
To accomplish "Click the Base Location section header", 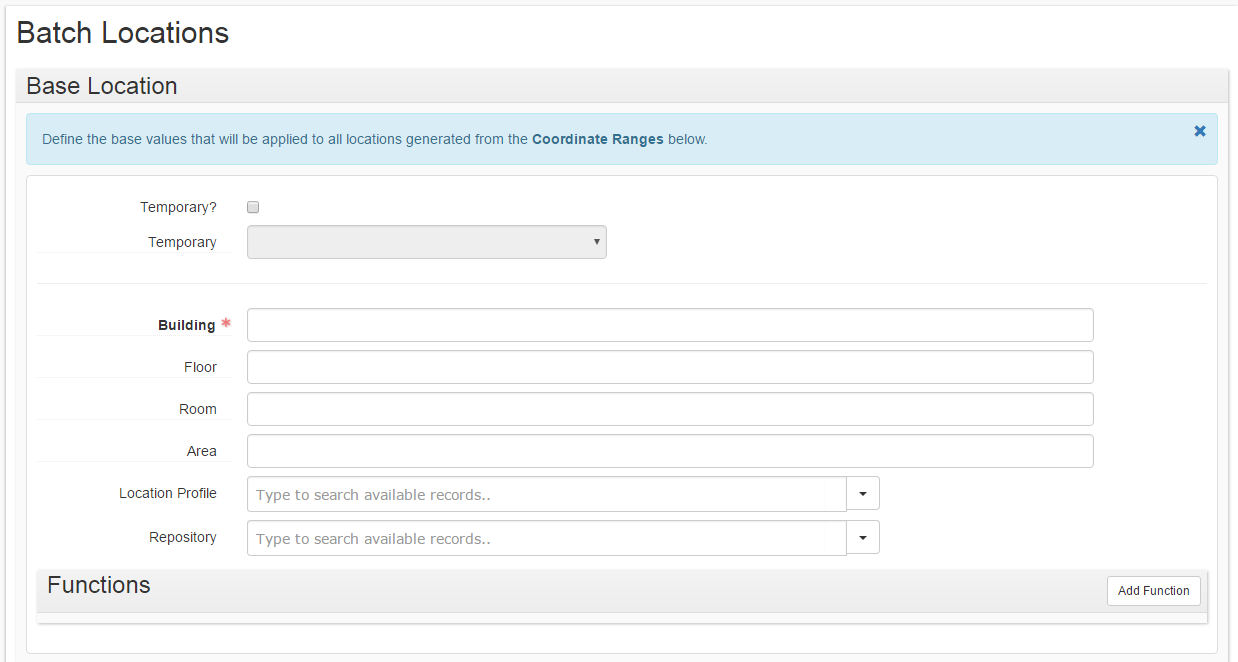I will point(102,86).
